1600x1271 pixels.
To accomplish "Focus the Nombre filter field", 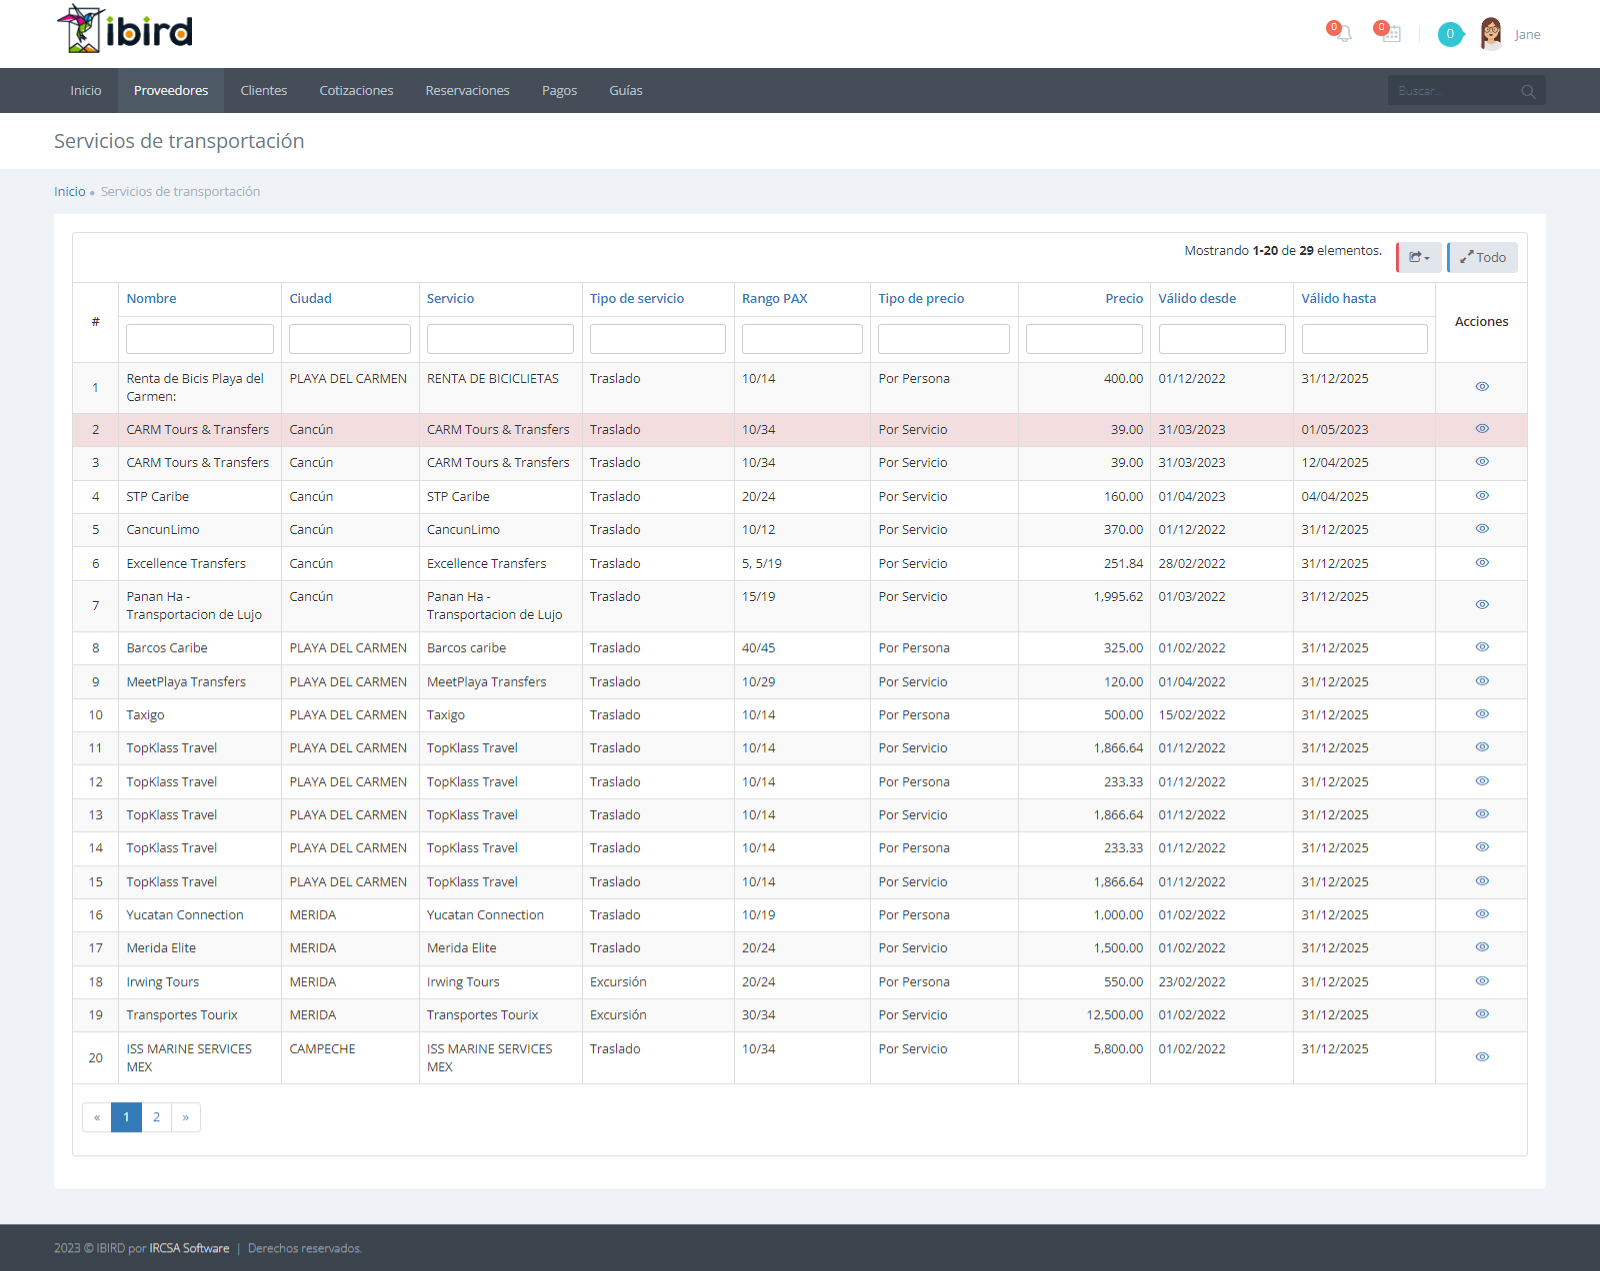I will click(200, 339).
